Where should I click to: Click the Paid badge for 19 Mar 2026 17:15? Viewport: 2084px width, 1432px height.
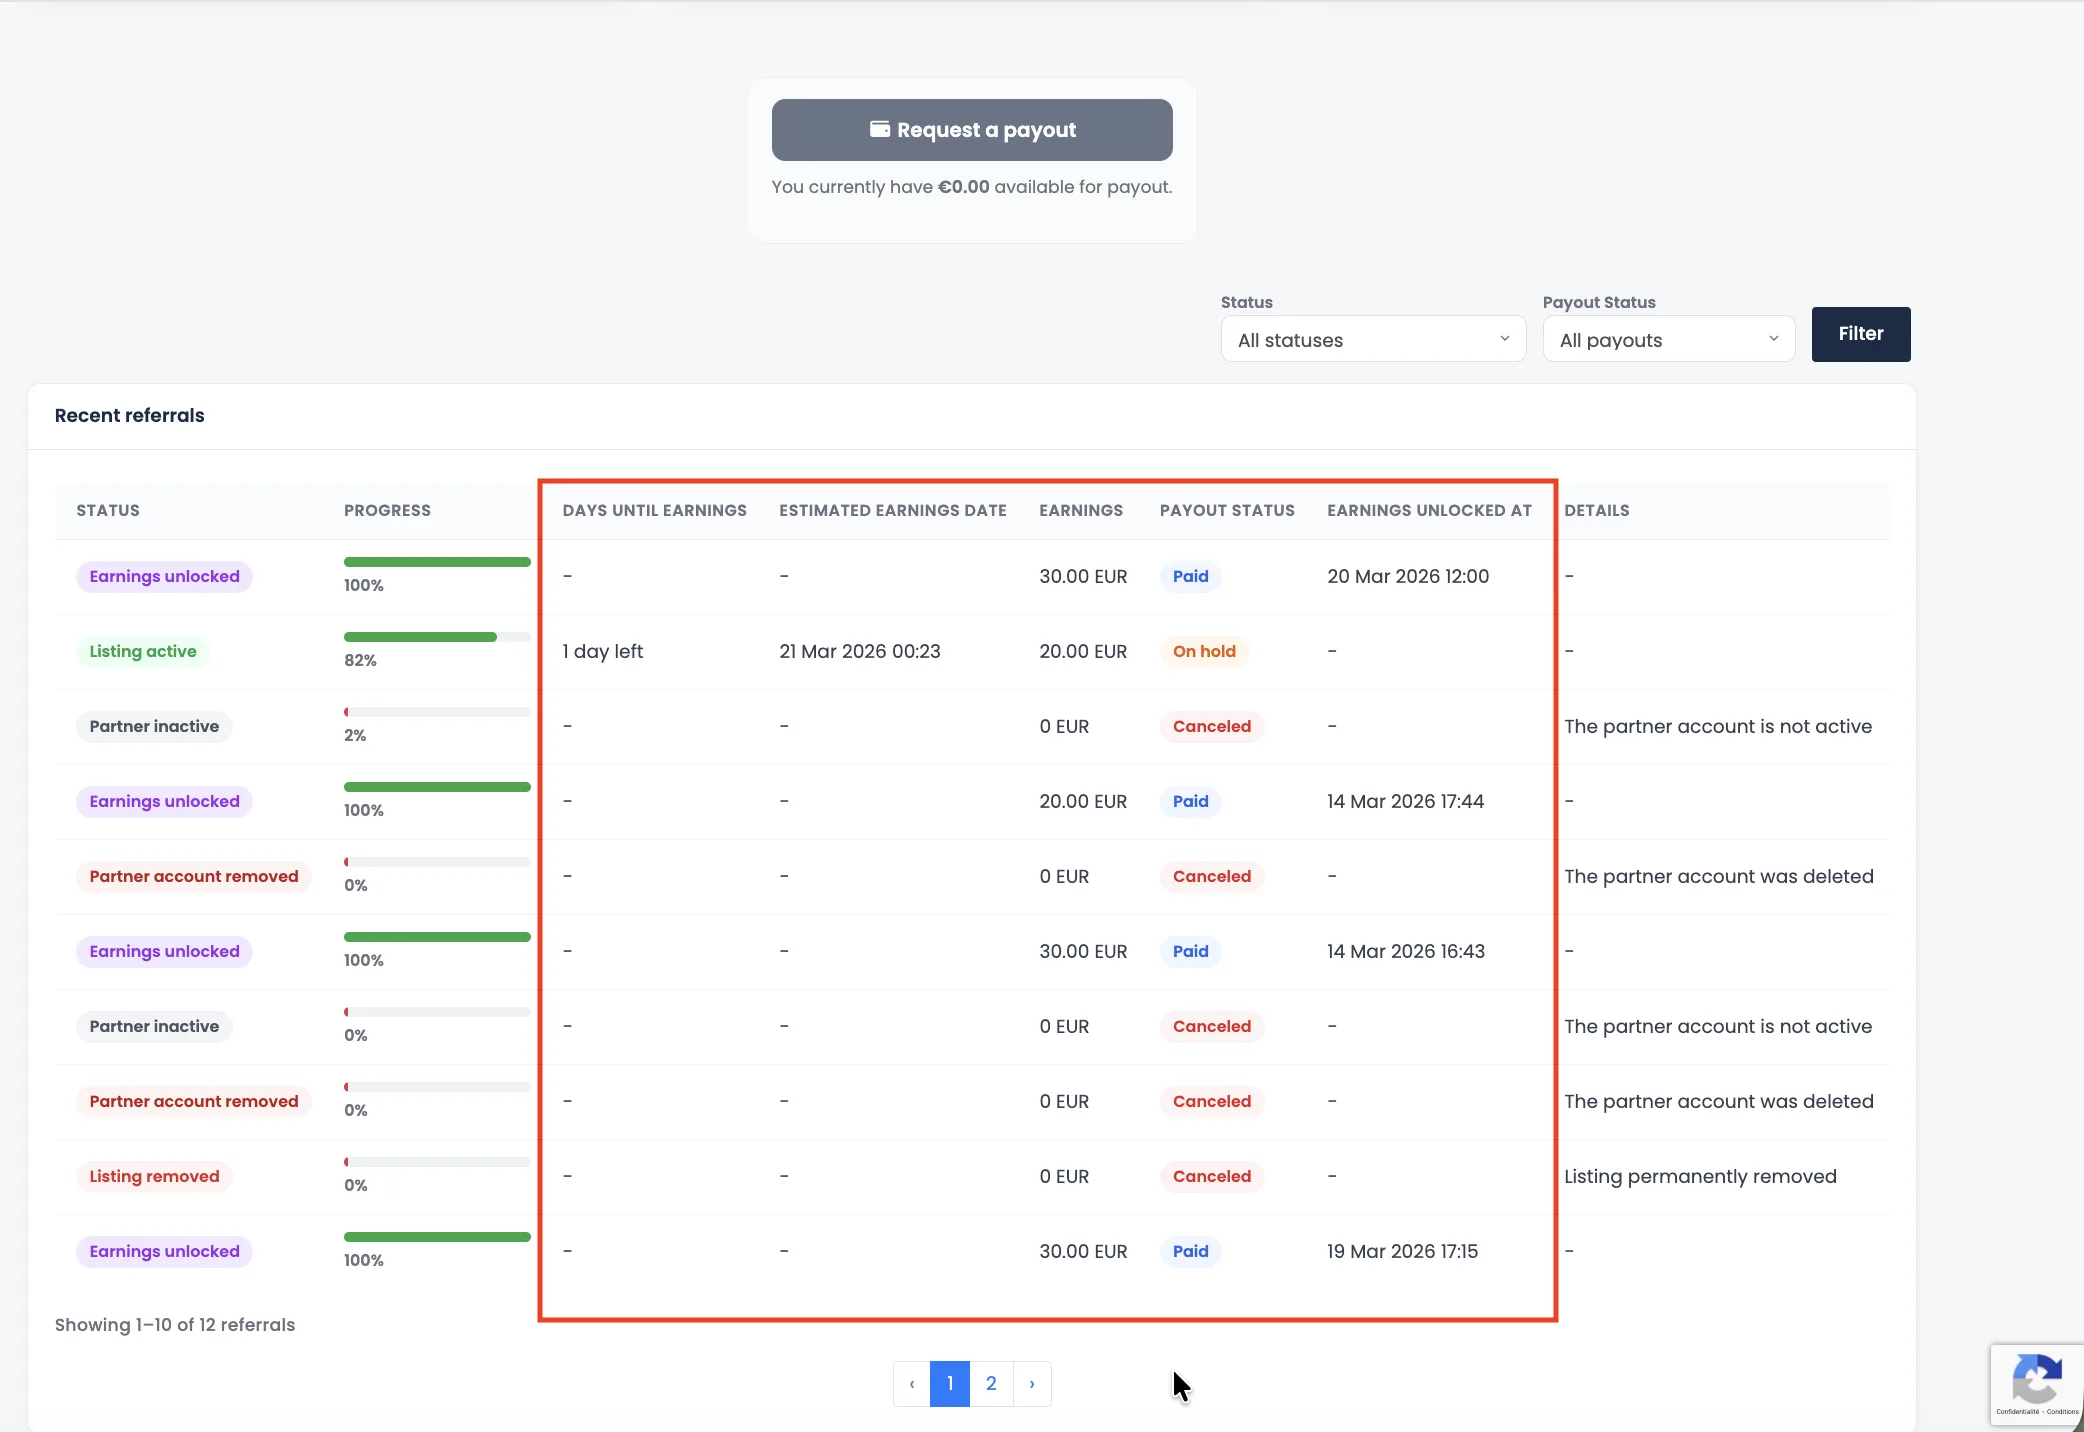pos(1190,1252)
